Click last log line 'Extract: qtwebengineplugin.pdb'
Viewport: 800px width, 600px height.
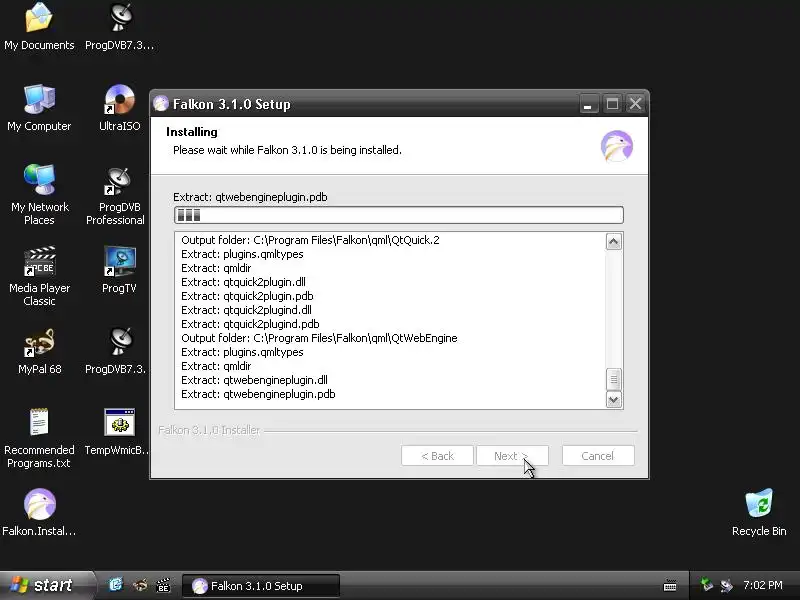[x=258, y=394]
